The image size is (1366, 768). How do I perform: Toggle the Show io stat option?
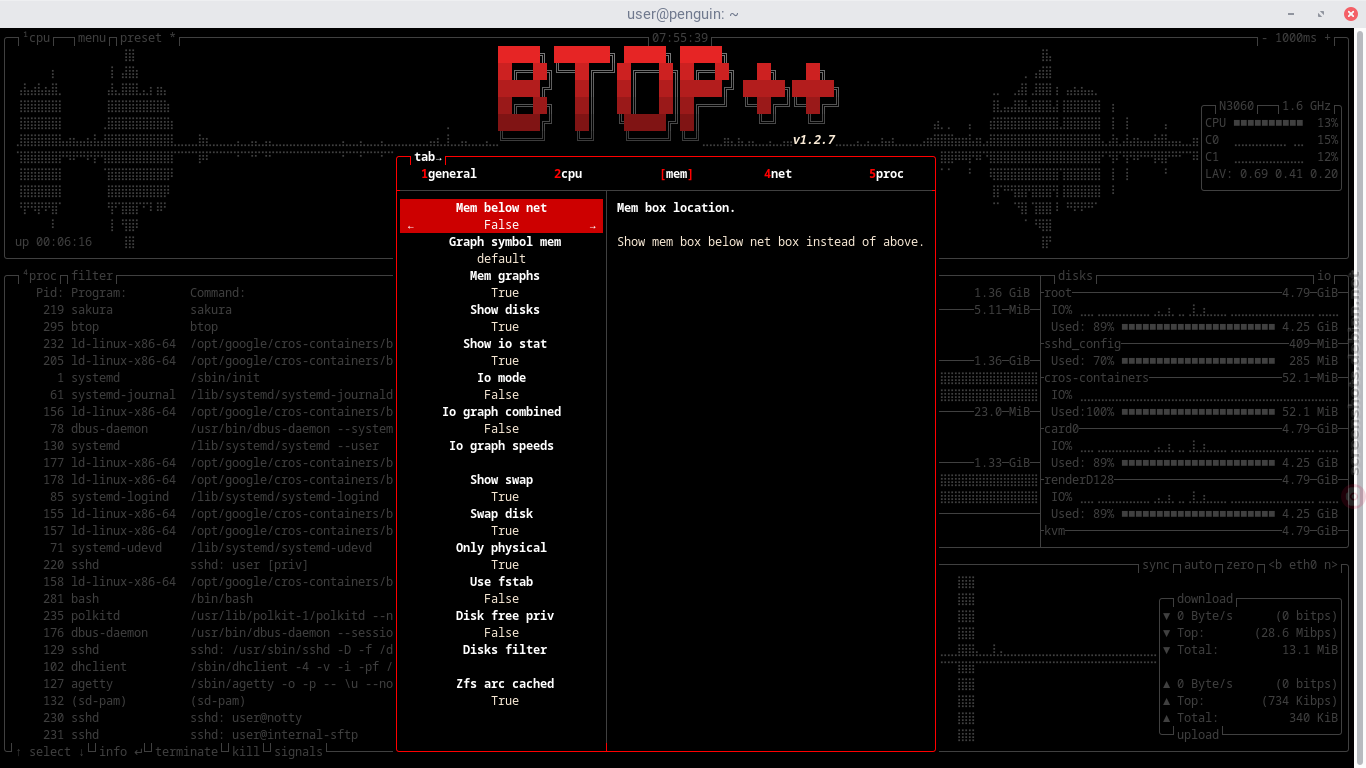[505, 352]
